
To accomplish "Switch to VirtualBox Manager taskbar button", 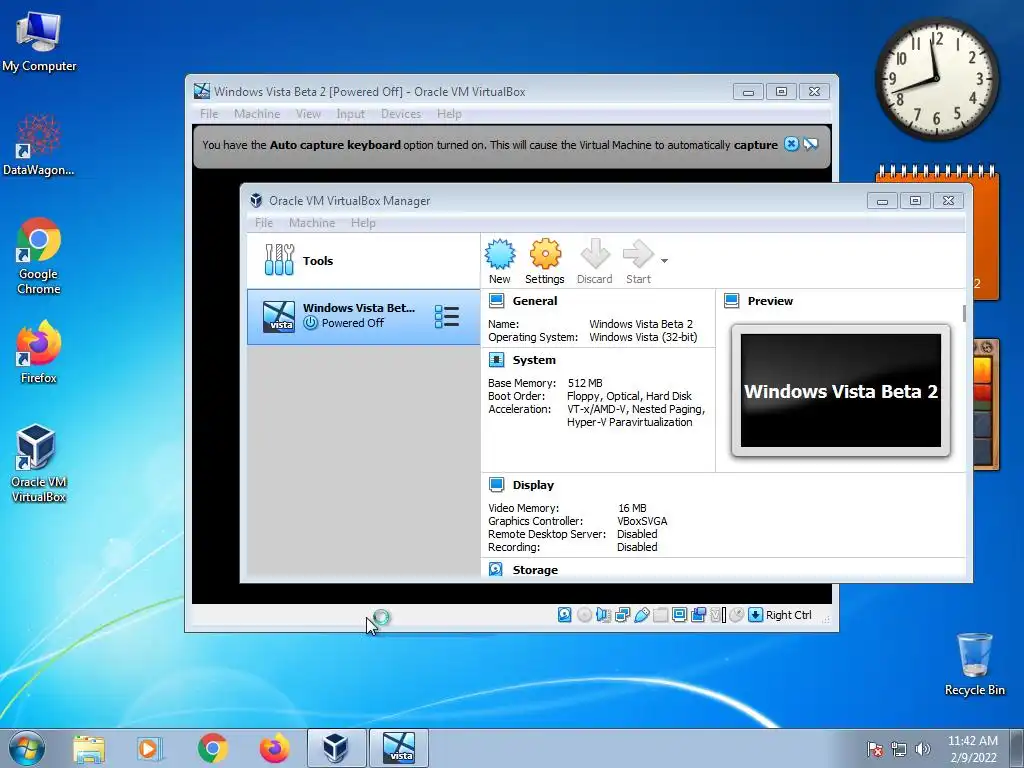I will [x=336, y=748].
